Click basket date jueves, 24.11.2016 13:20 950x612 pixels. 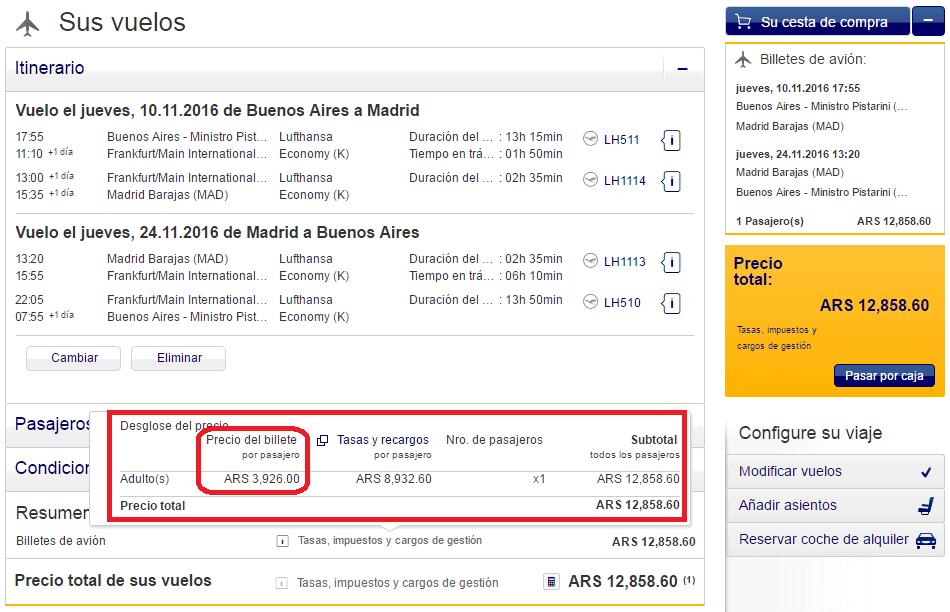point(797,155)
